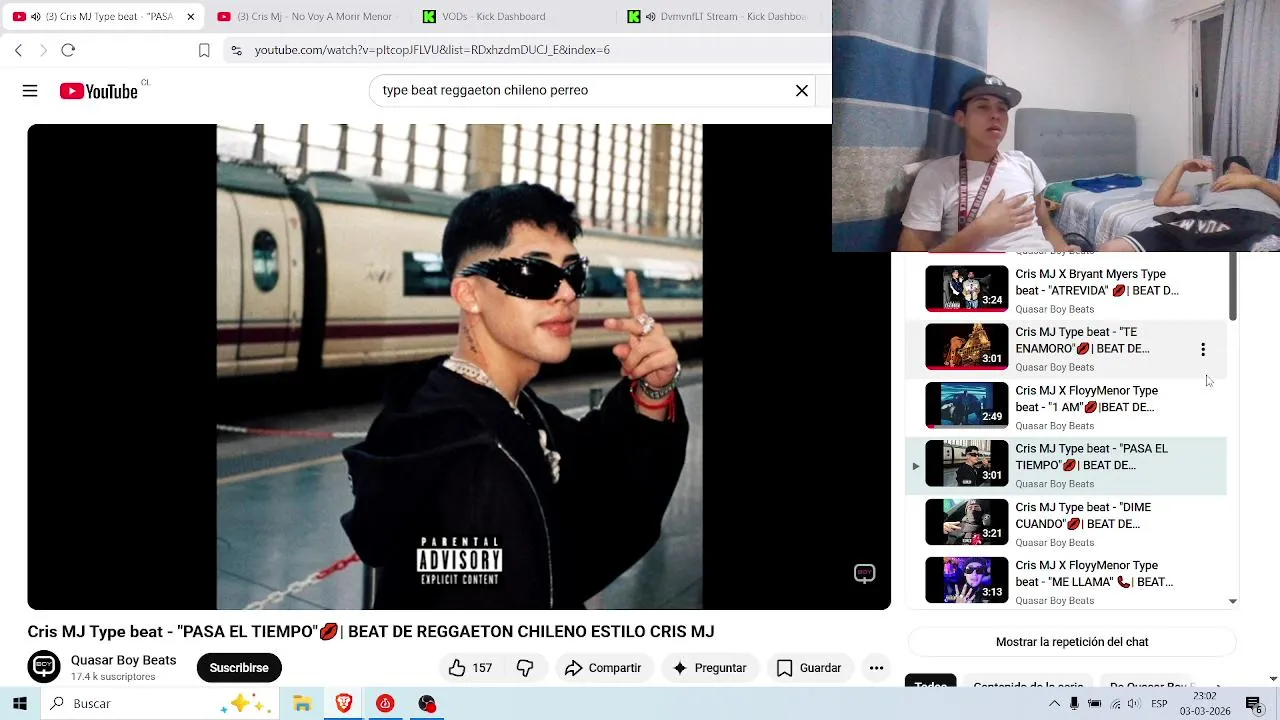This screenshot has height=720, width=1280.
Task: Show hidden system tray icons
Action: 1053,704
